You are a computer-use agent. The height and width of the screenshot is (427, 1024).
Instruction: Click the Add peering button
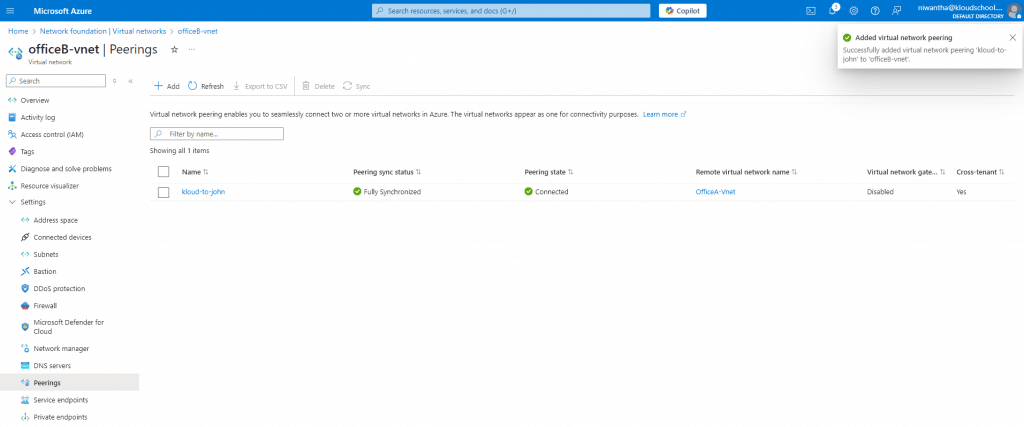[166, 87]
